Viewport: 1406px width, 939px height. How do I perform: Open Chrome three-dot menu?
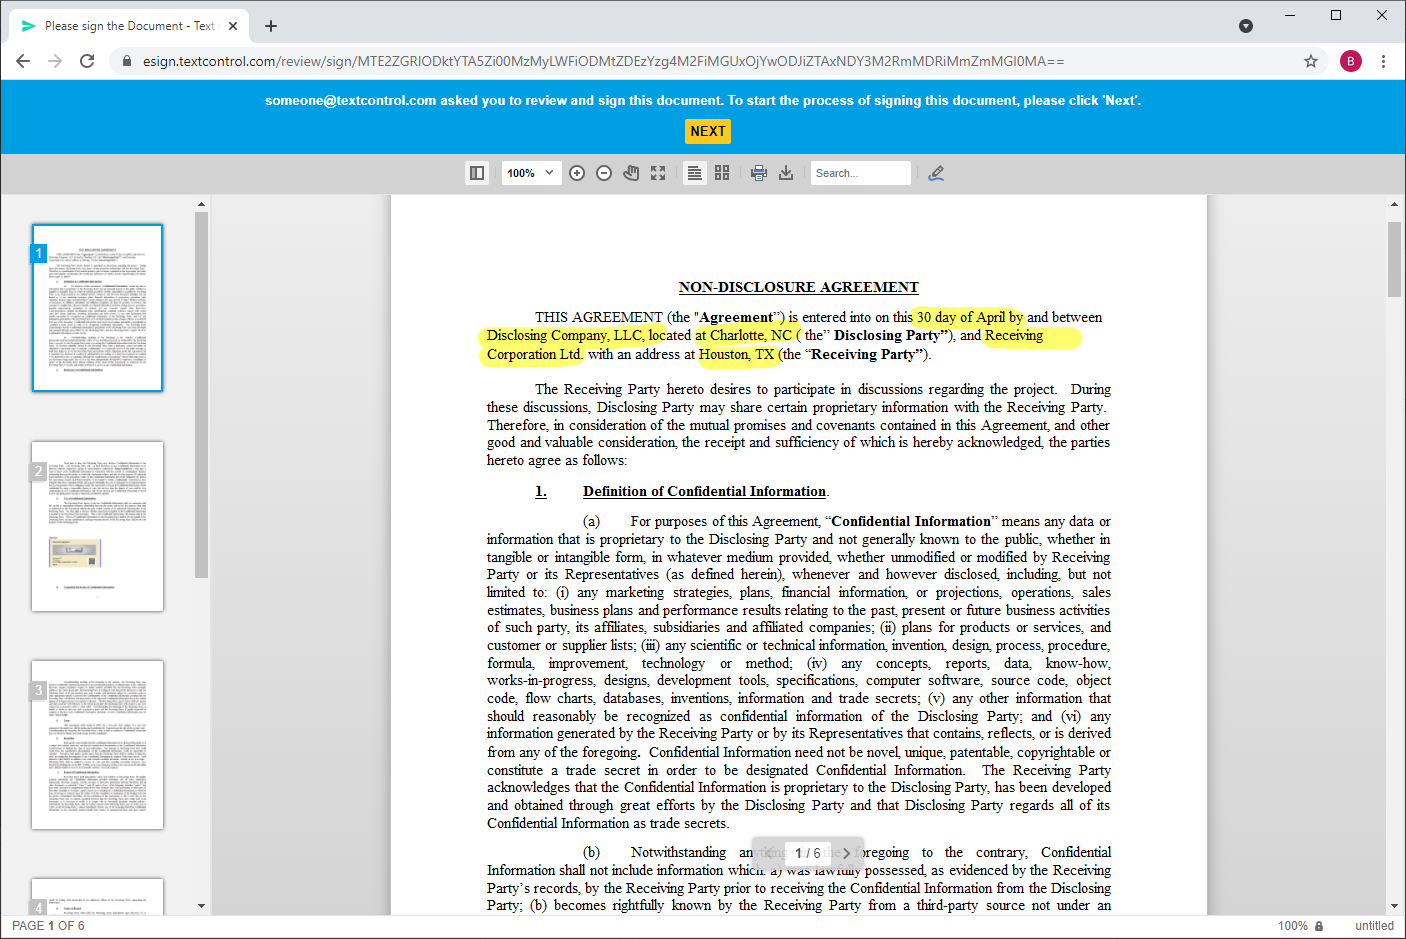(x=1383, y=61)
